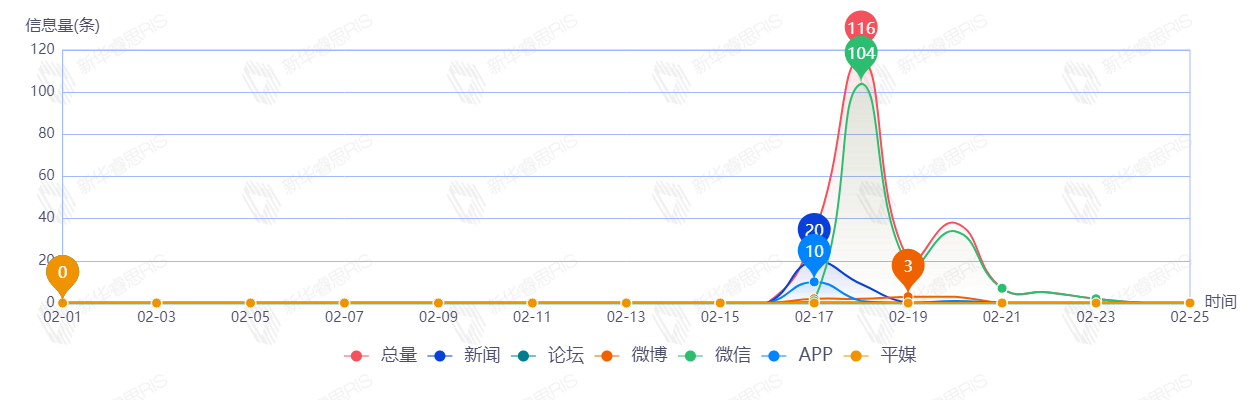This screenshot has height=400, width=1260.
Task: Click the yellow 0 pin marker
Action: click(62, 272)
